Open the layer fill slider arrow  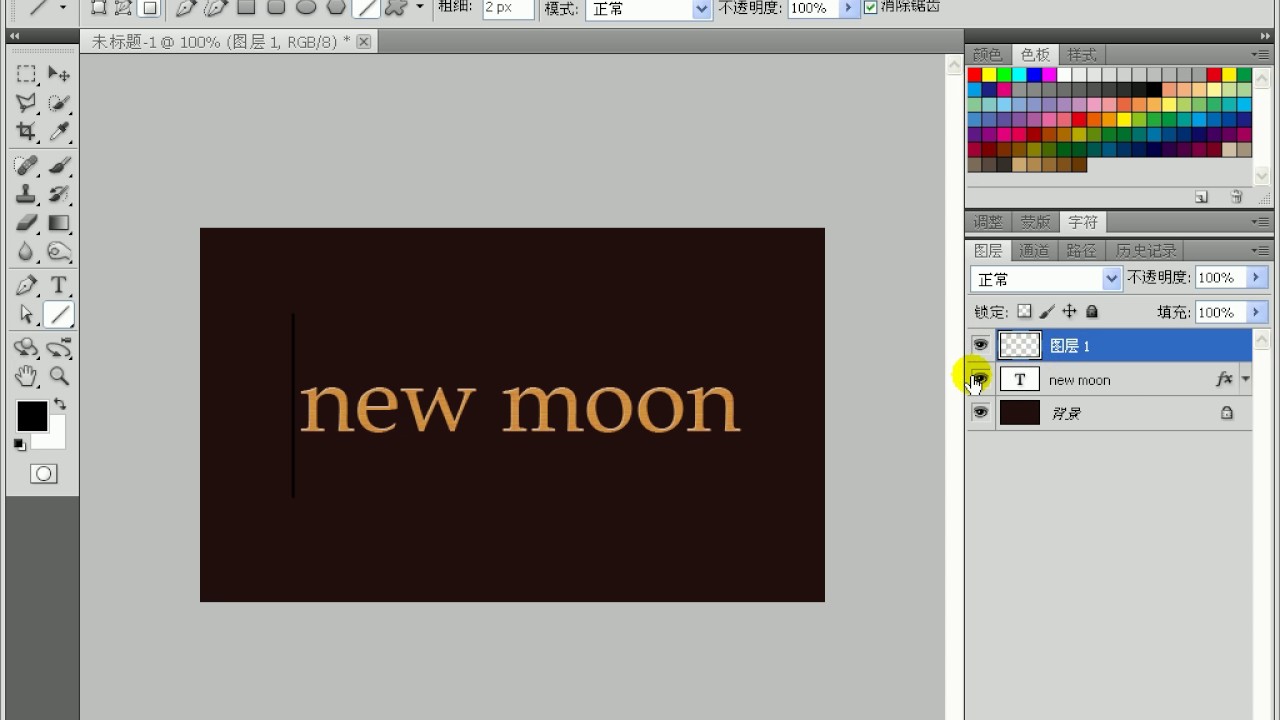pos(1257,312)
